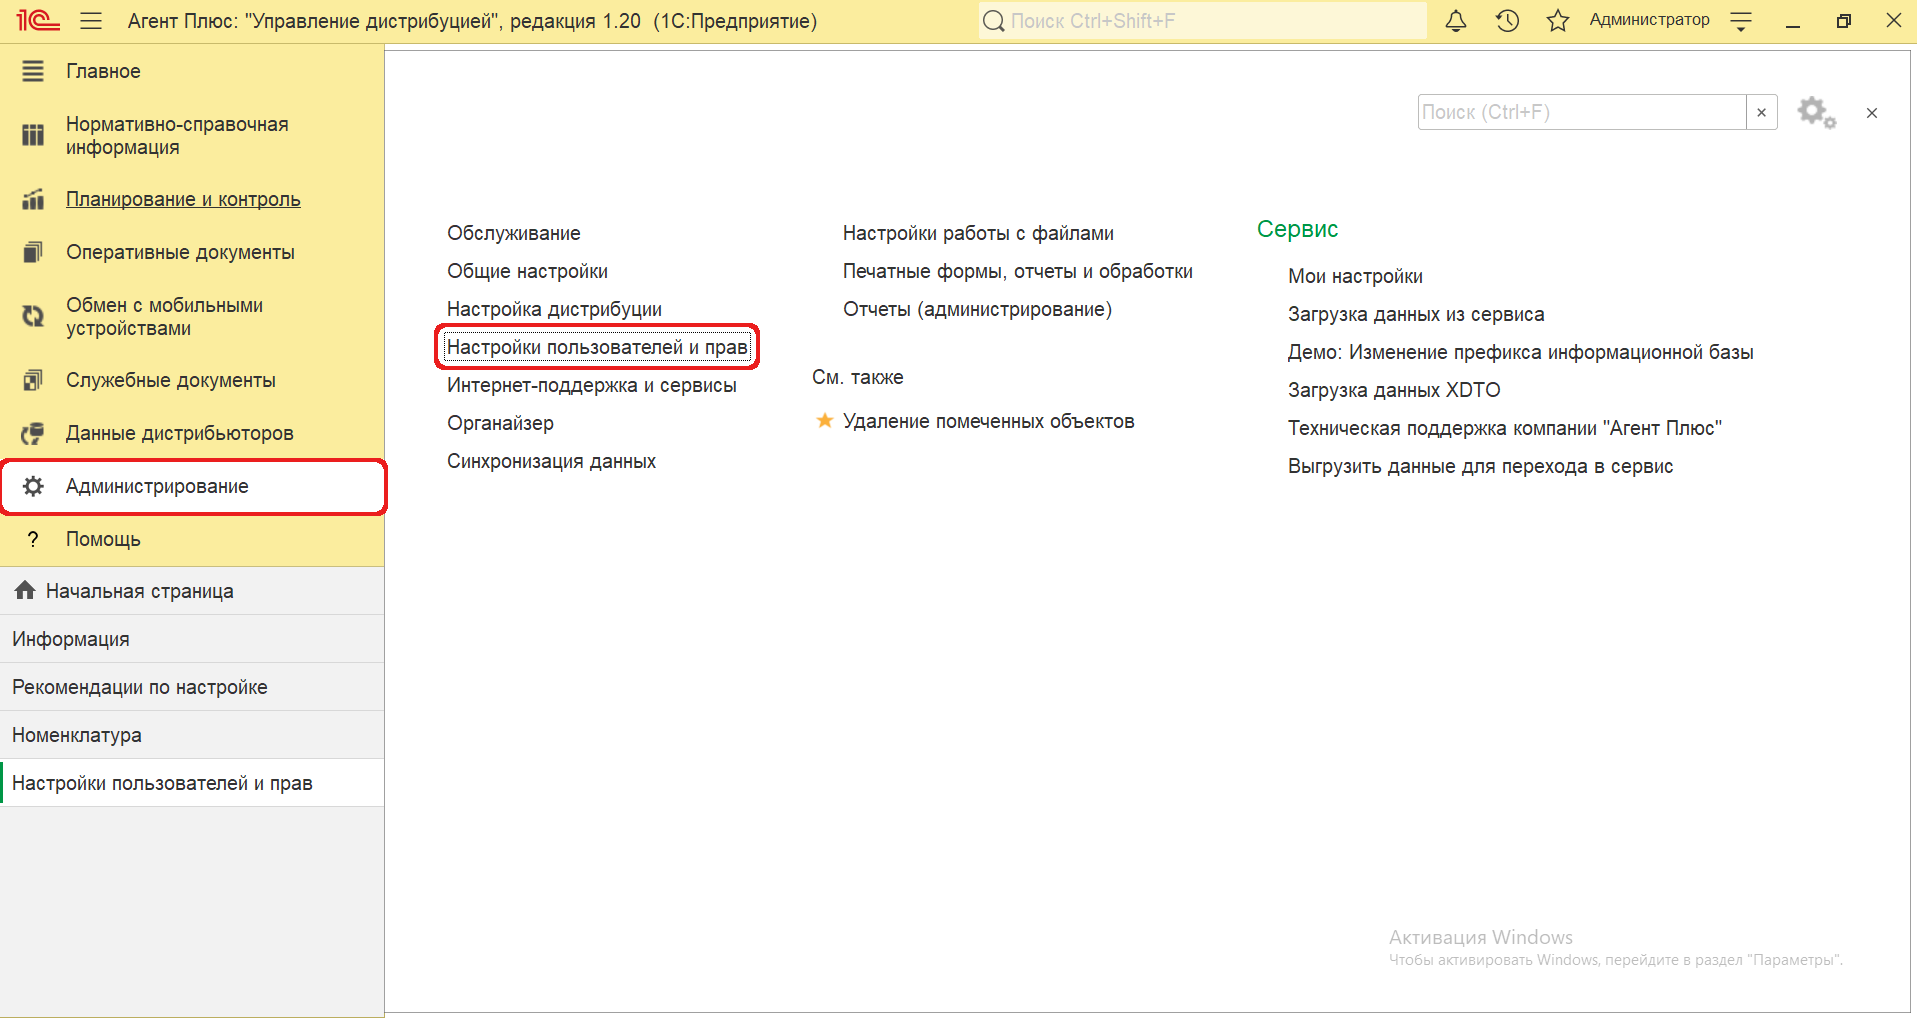Open the history clock icon
This screenshot has height=1018, width=1917.
click(x=1507, y=21)
